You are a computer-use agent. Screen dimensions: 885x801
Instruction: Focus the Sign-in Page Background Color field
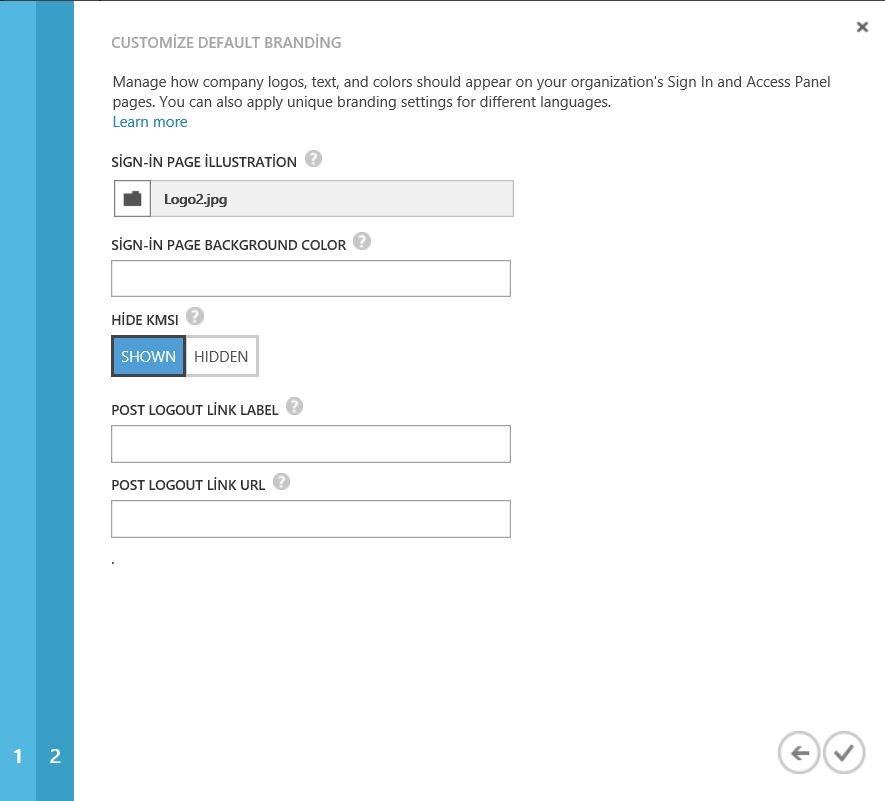pyautogui.click(x=311, y=279)
